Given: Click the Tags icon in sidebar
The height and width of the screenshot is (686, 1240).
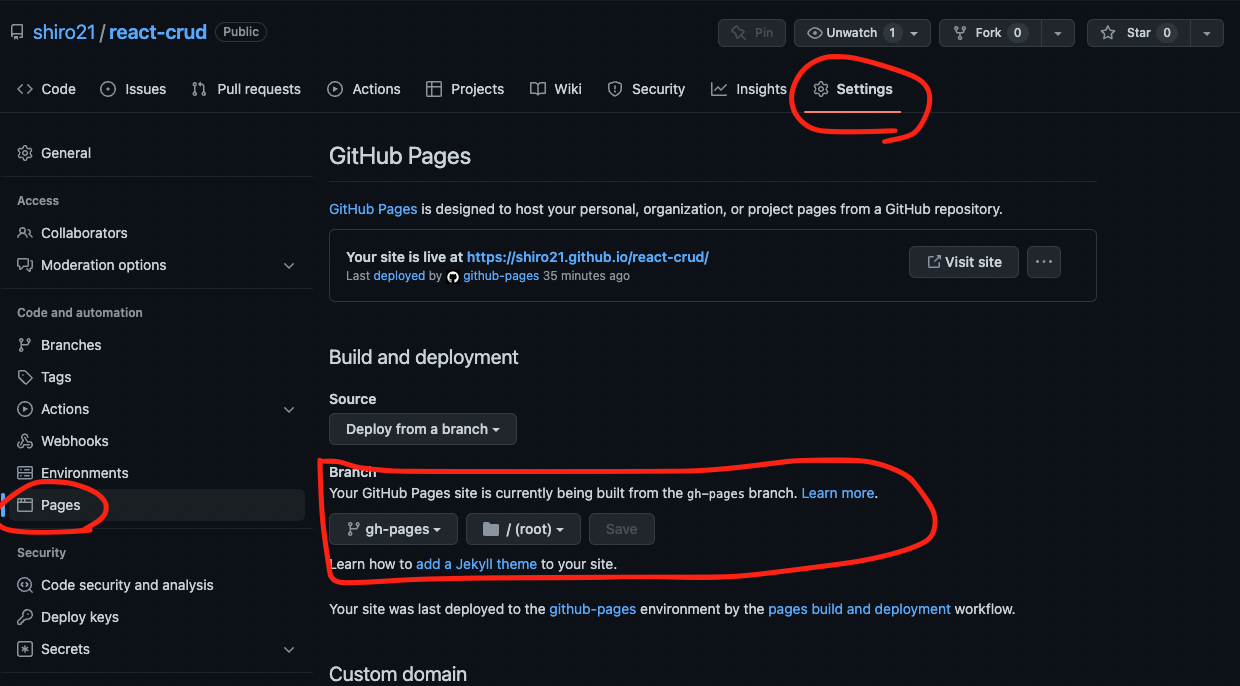Looking at the screenshot, I should (x=25, y=377).
